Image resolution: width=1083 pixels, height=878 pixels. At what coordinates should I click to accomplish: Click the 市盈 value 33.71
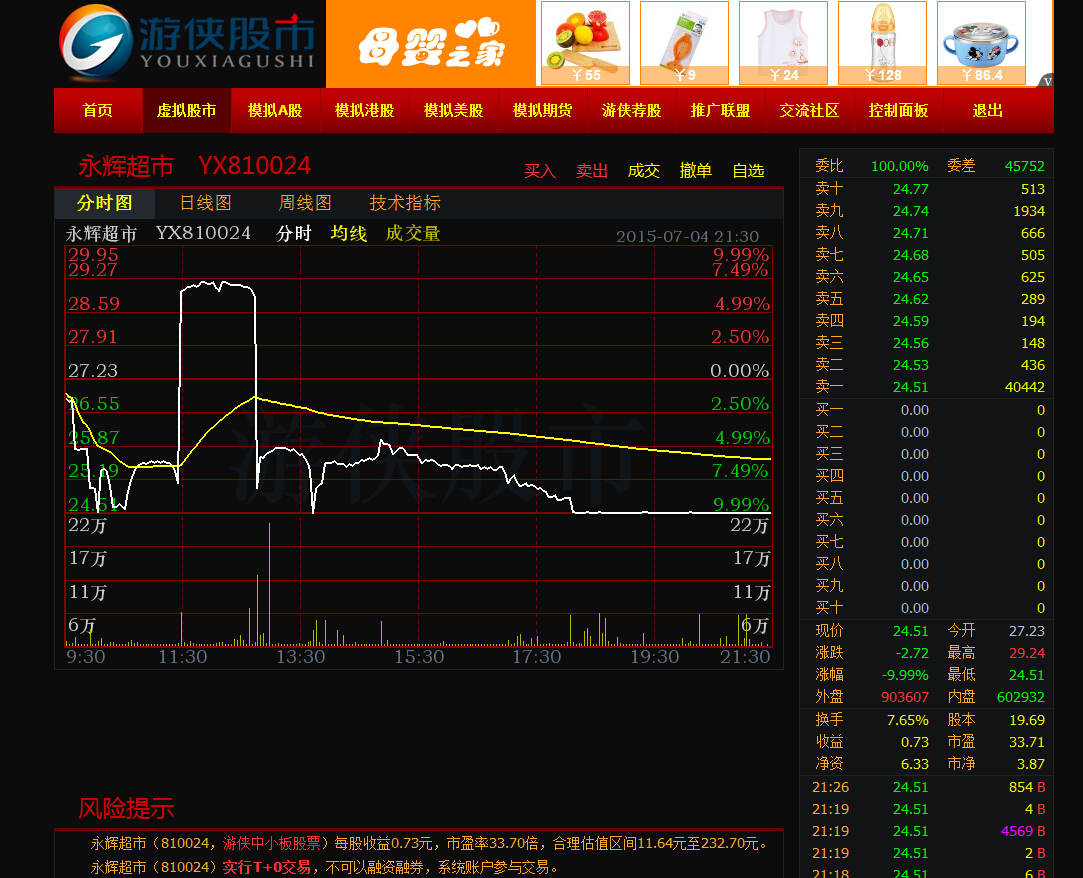click(x=1026, y=743)
